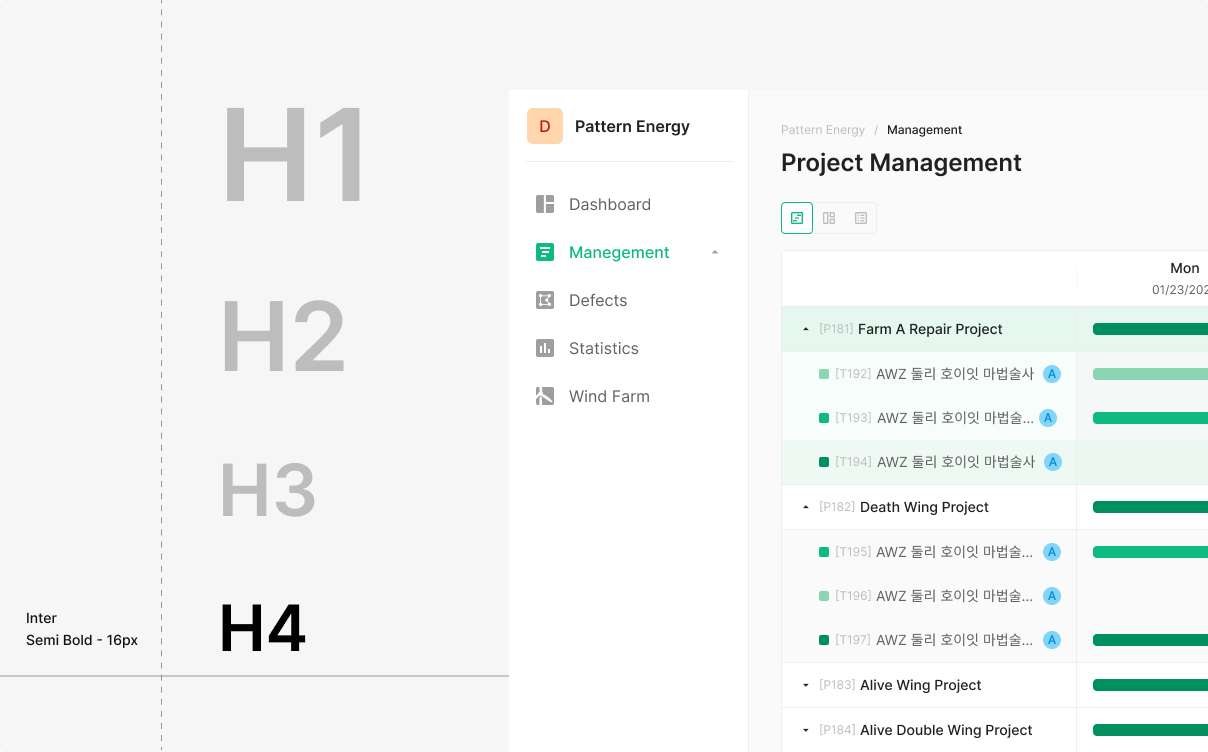Click the T193 task Gantt bar
1208x752 pixels.
coord(1149,418)
